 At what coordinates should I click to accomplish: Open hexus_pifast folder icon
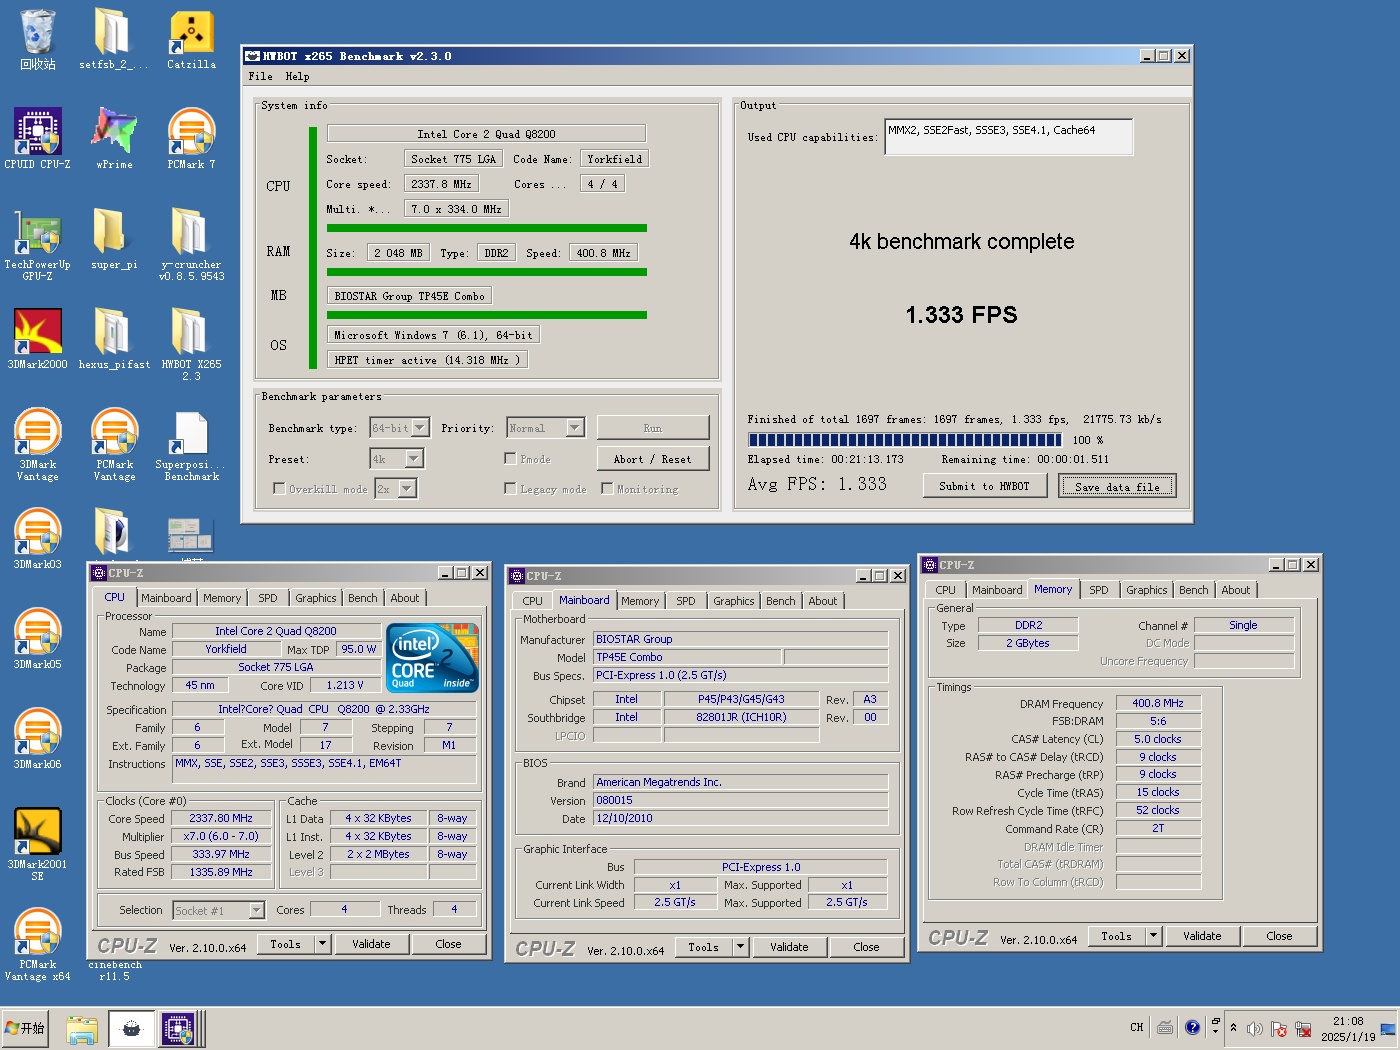(114, 339)
